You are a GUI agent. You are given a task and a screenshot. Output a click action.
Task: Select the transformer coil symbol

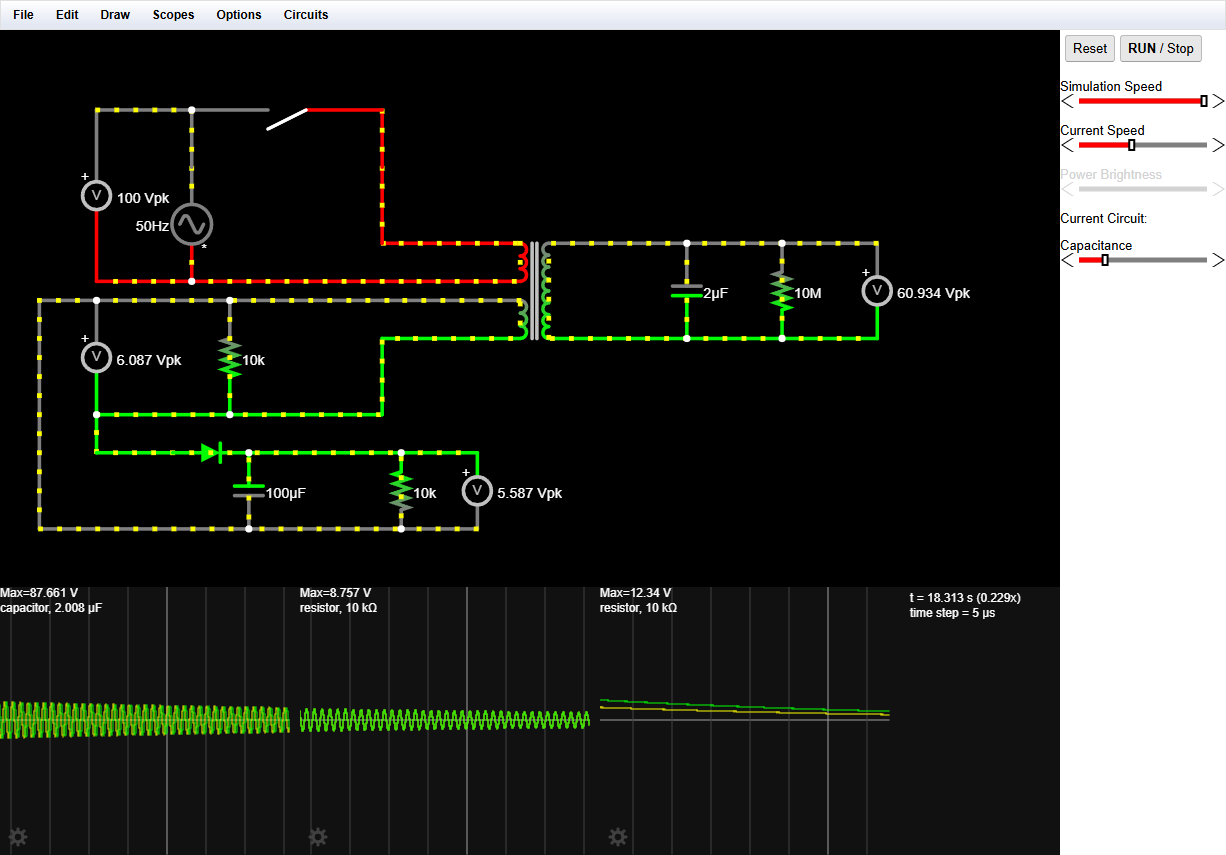[x=535, y=291]
